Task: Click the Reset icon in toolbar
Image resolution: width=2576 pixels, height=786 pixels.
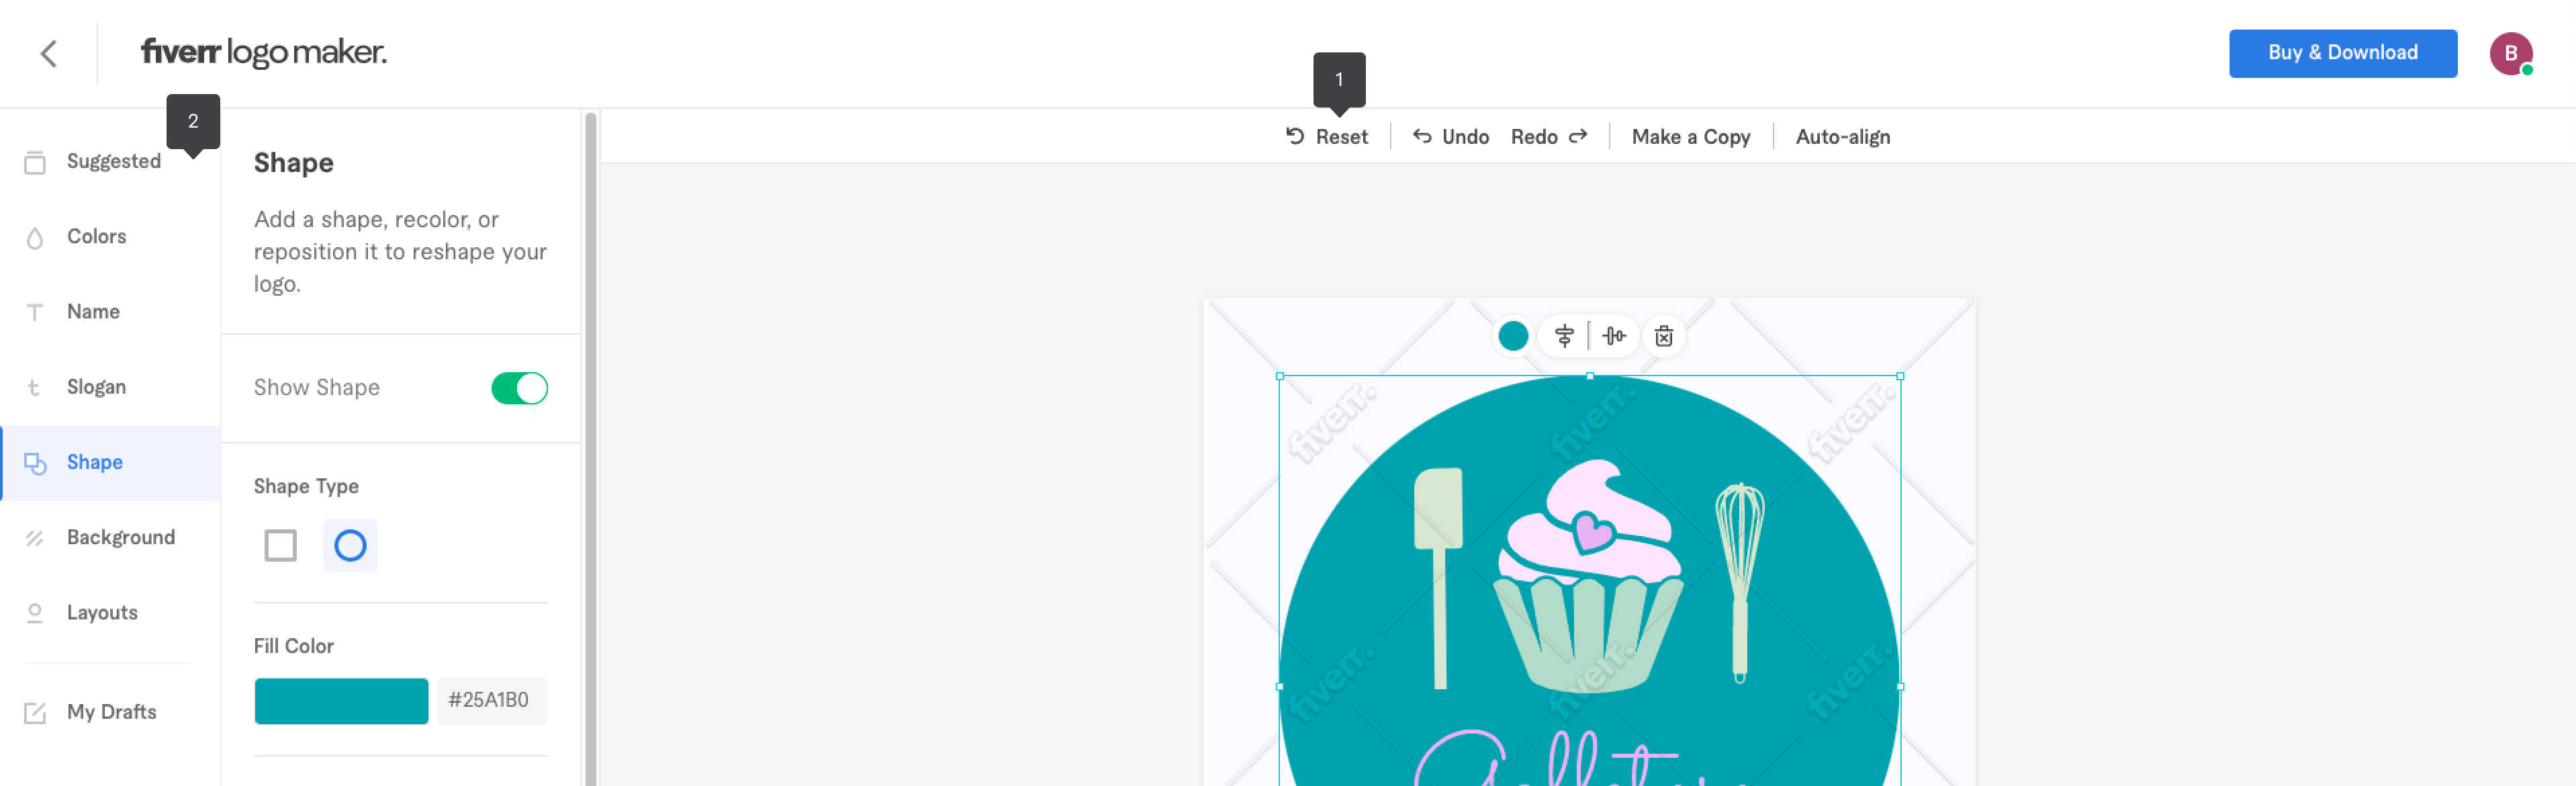Action: [x=1295, y=136]
